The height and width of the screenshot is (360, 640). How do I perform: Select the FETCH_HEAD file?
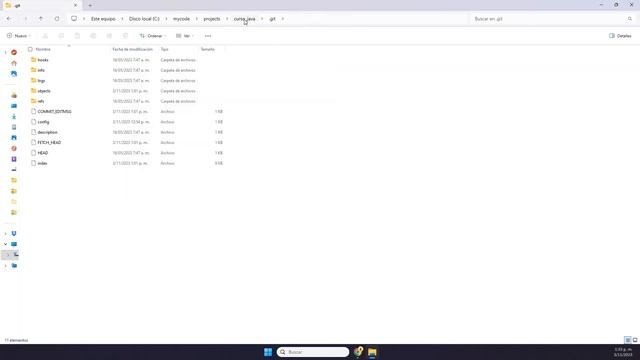tap(49, 142)
